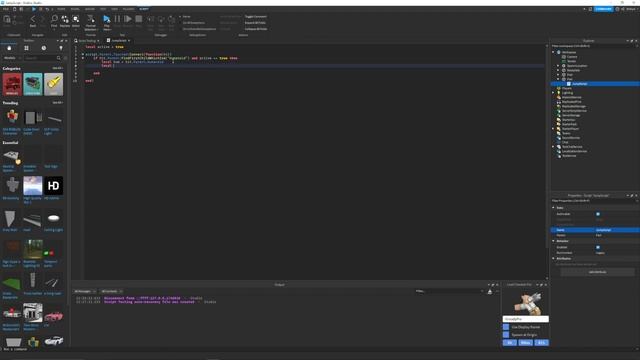Click the Collapse All Folds button
Screen dimensions: 640x360
tap(256, 29)
